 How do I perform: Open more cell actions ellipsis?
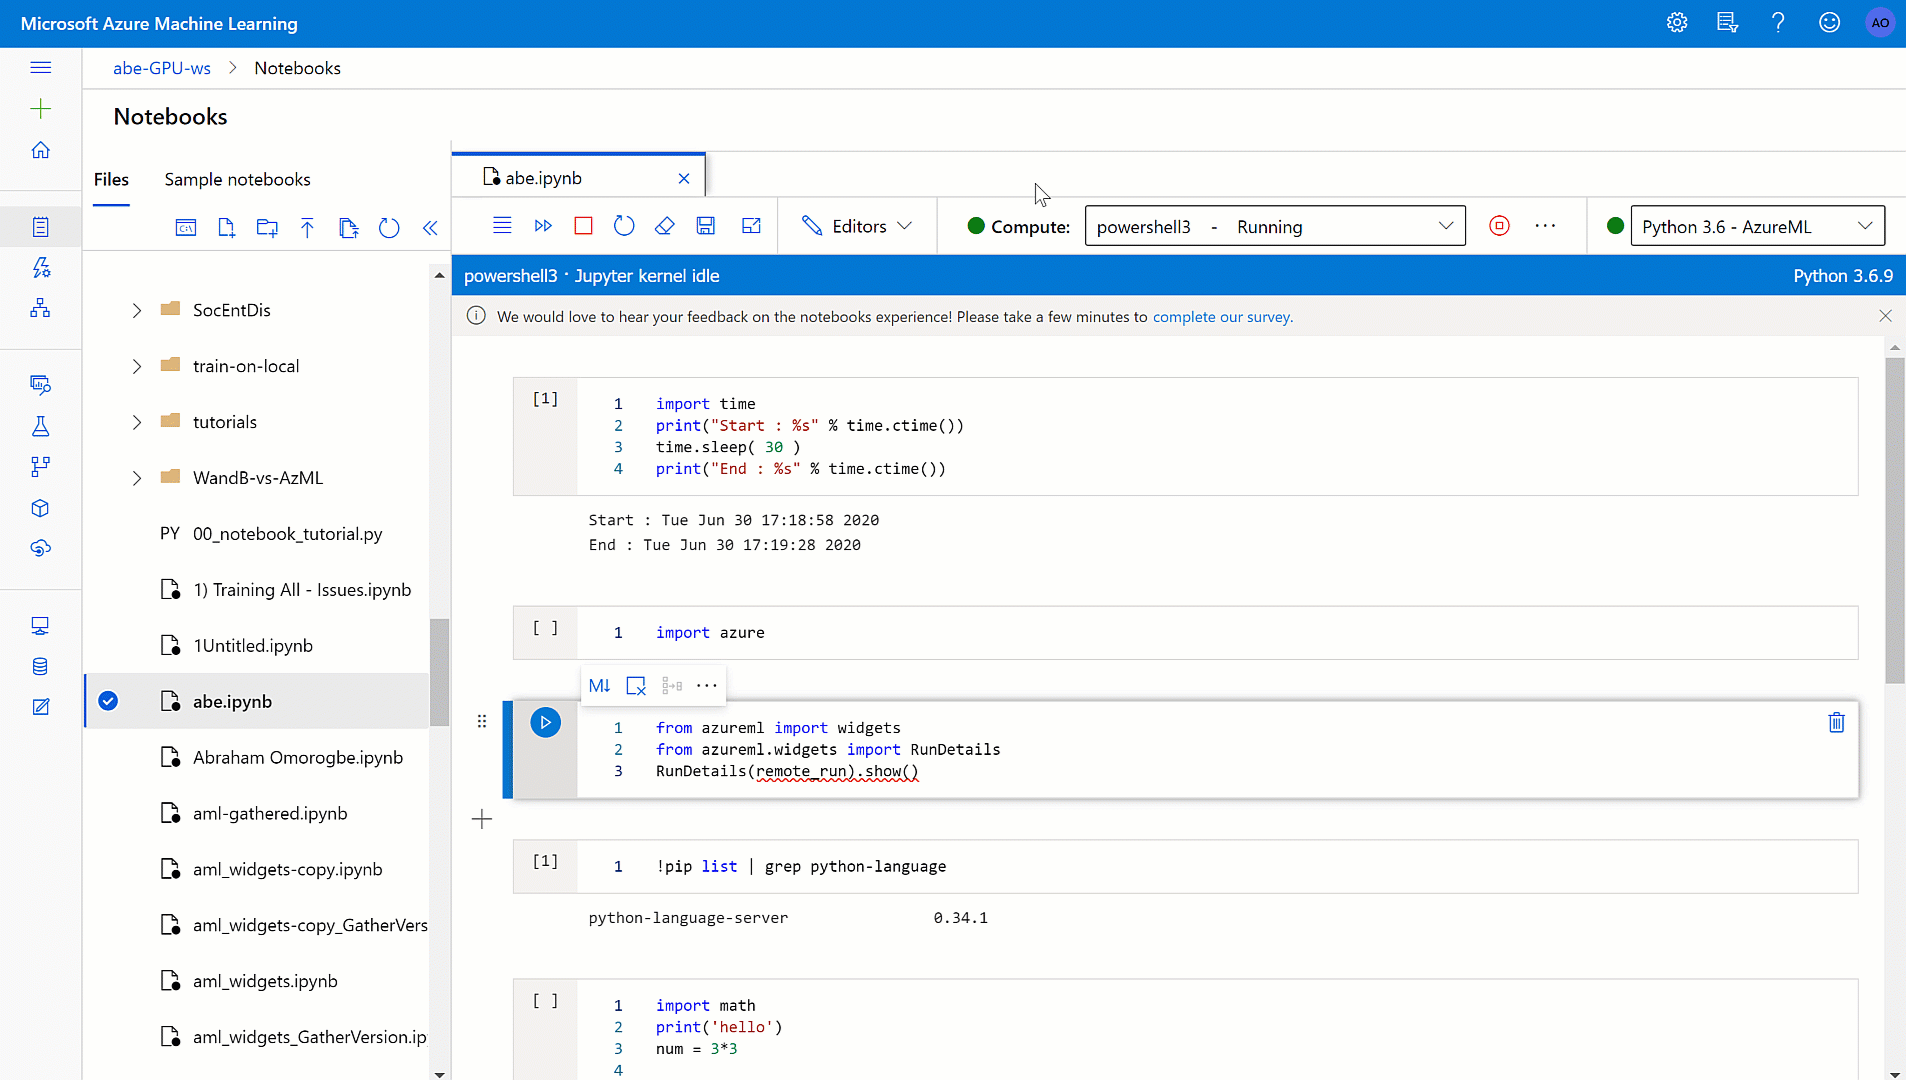pos(707,686)
